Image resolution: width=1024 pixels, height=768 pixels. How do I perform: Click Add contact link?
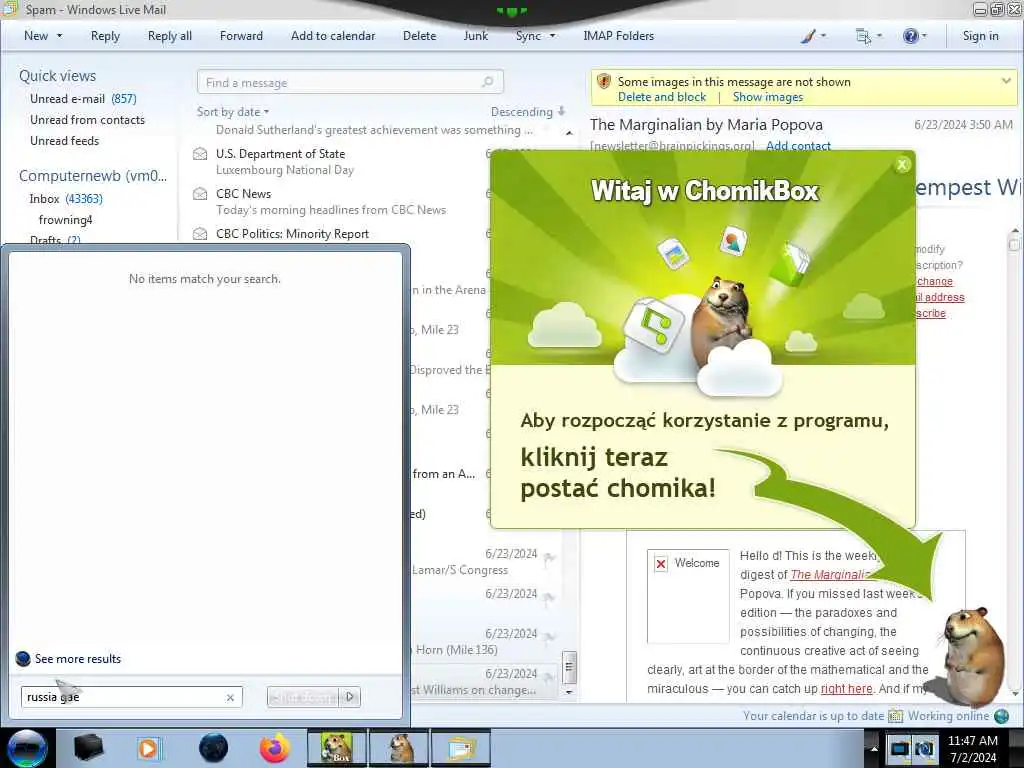click(798, 146)
